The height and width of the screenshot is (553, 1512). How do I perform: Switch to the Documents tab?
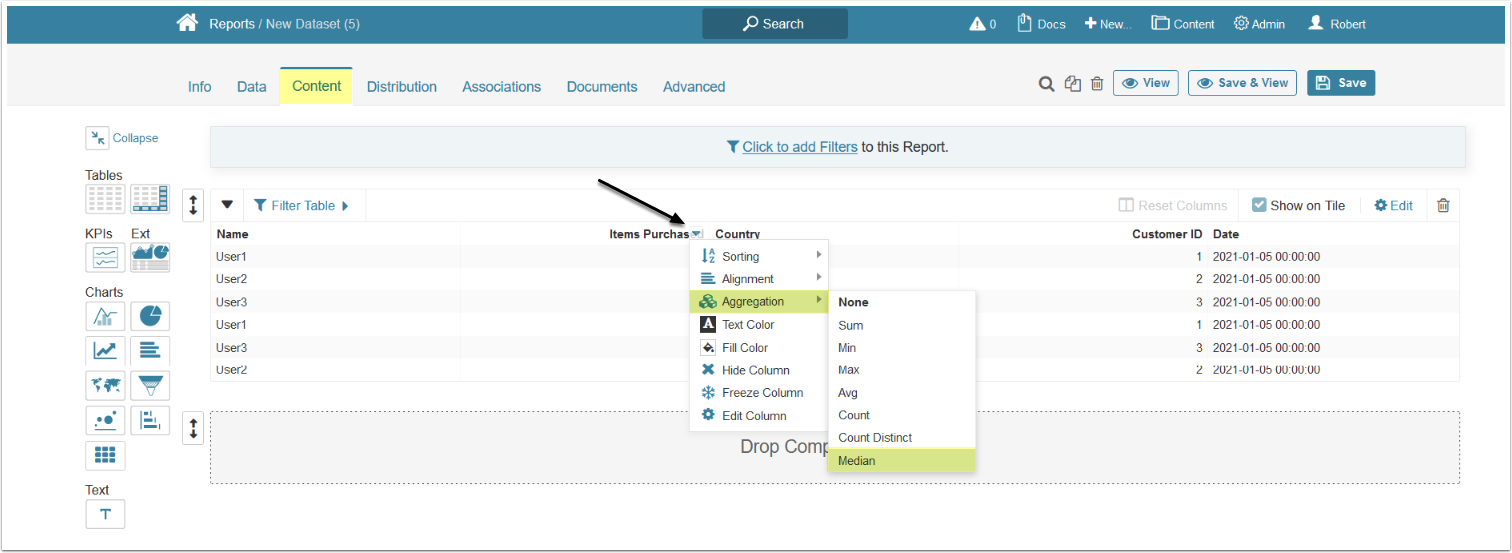(602, 87)
